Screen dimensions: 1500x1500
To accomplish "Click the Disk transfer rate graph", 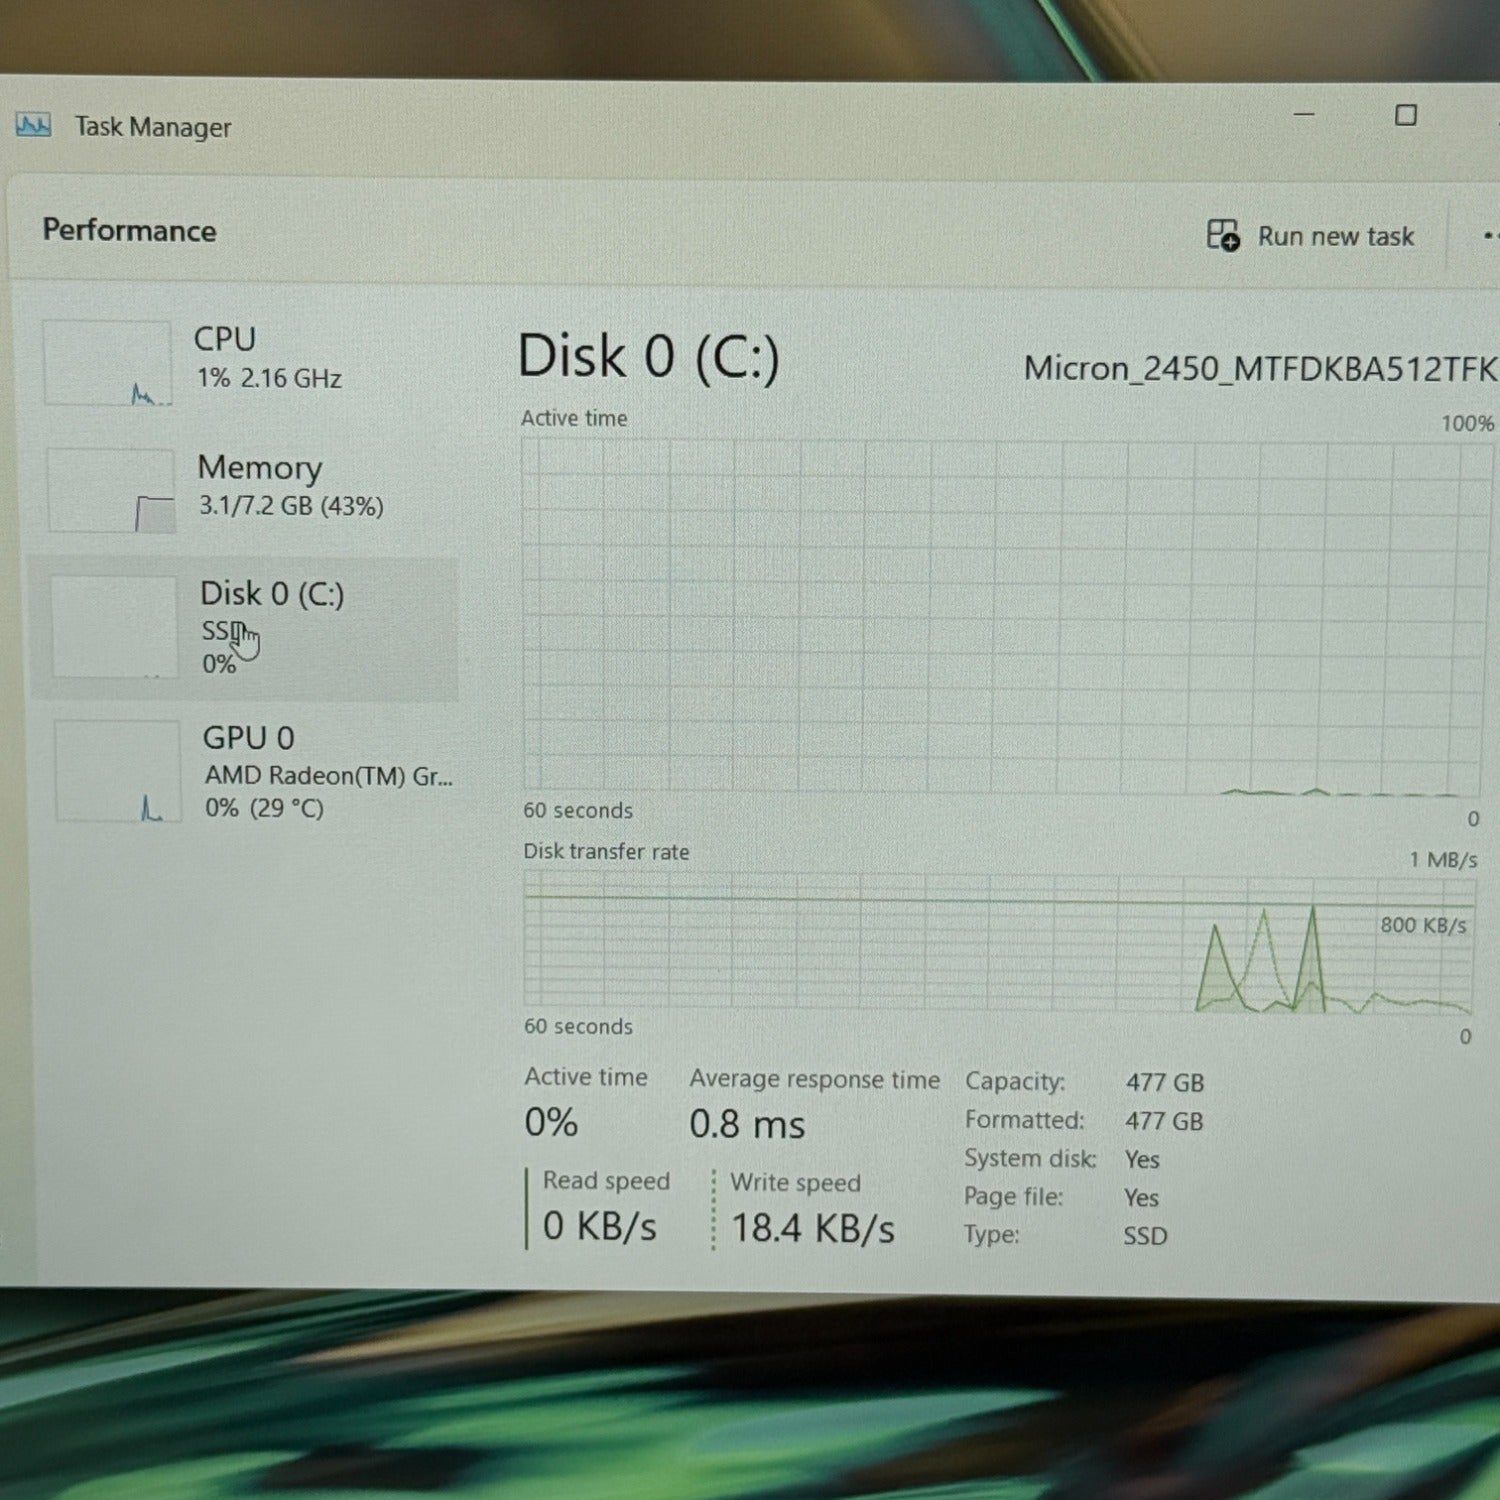I will [1000, 941].
